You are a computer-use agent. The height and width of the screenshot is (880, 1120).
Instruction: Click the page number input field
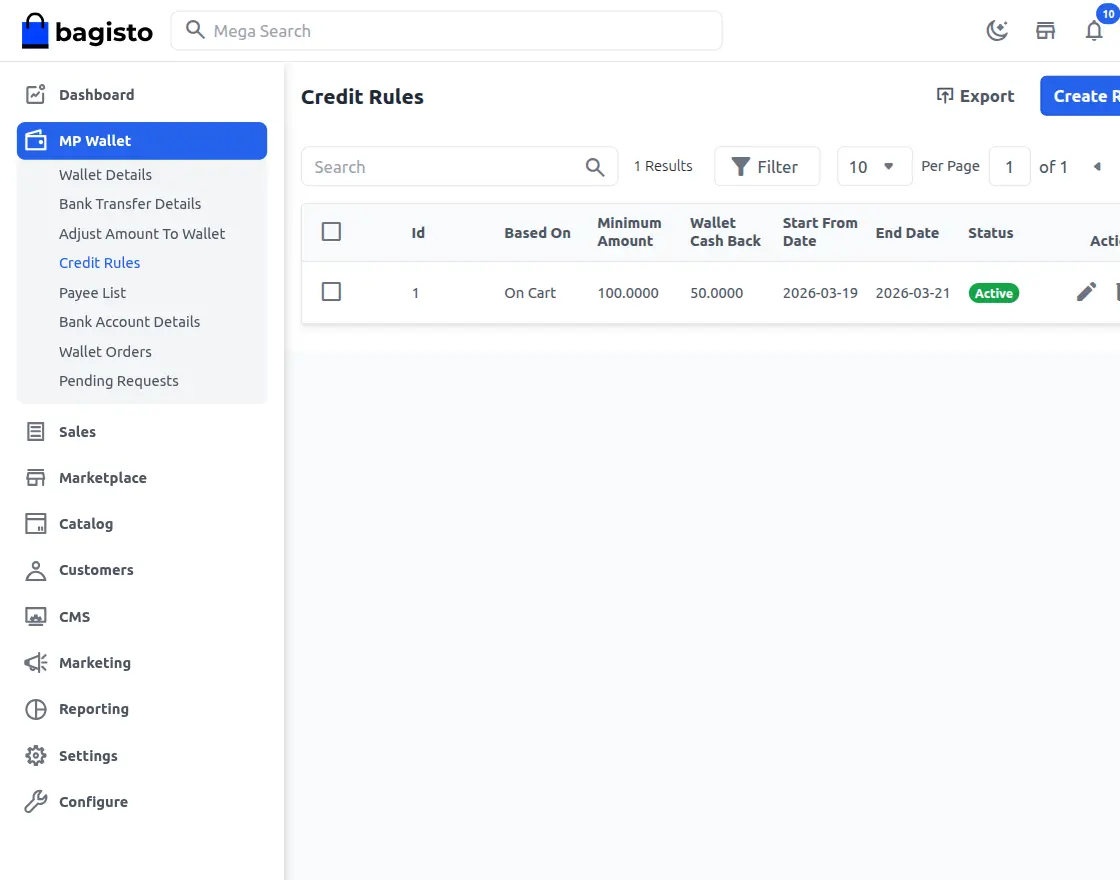click(x=1009, y=166)
